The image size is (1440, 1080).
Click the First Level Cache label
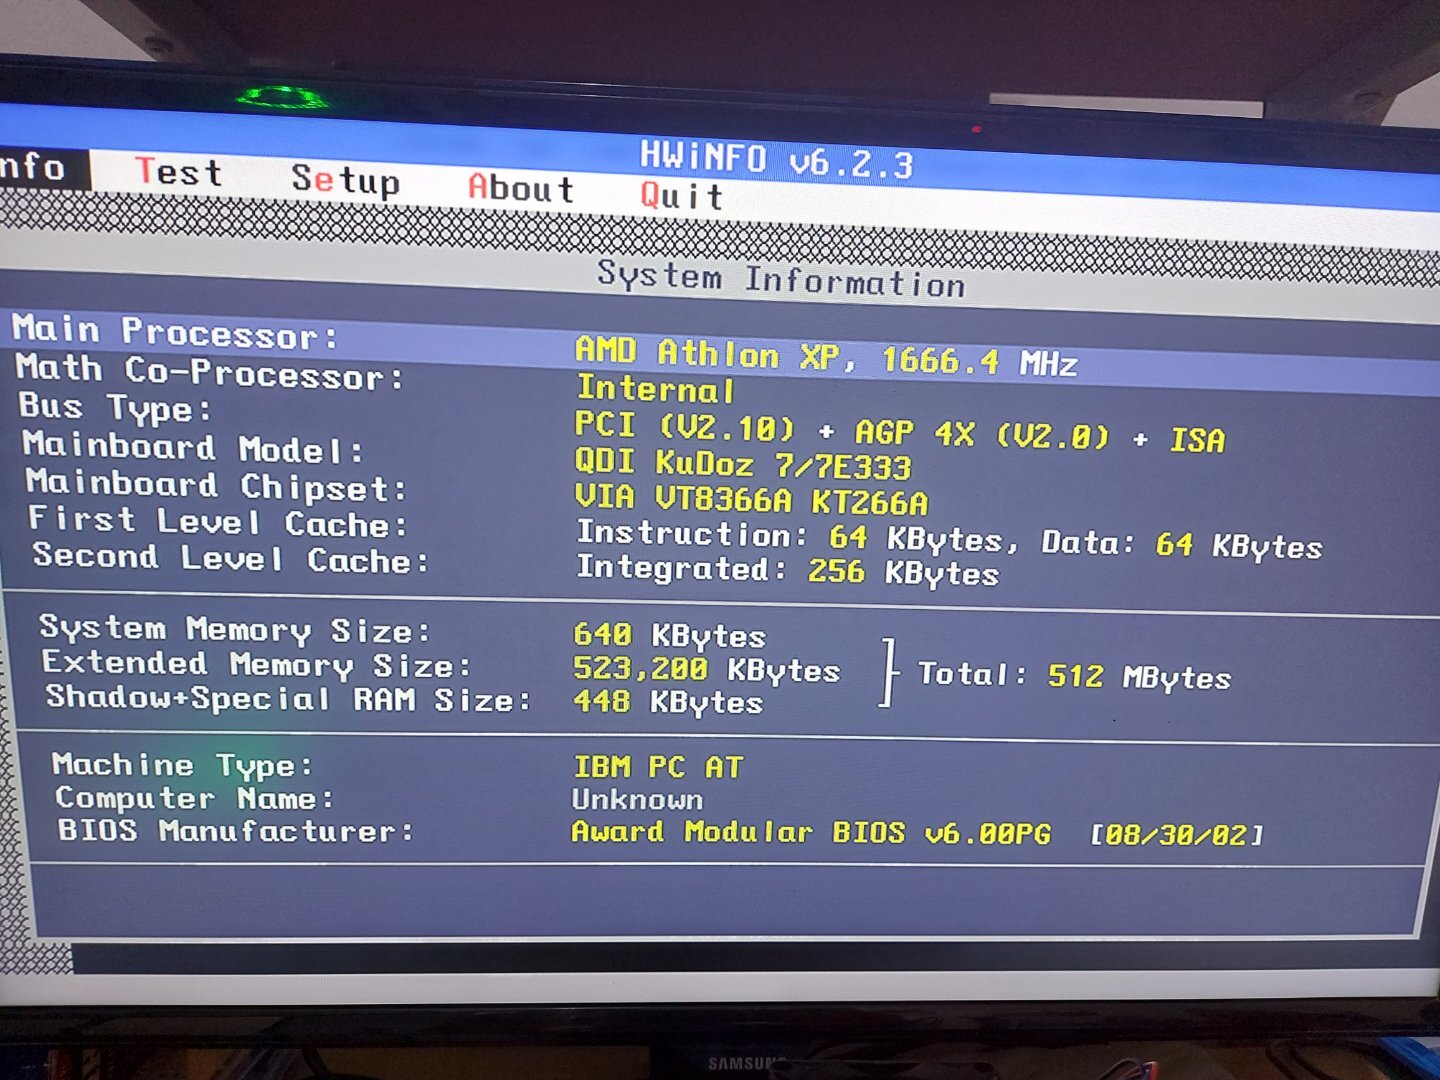point(218,521)
